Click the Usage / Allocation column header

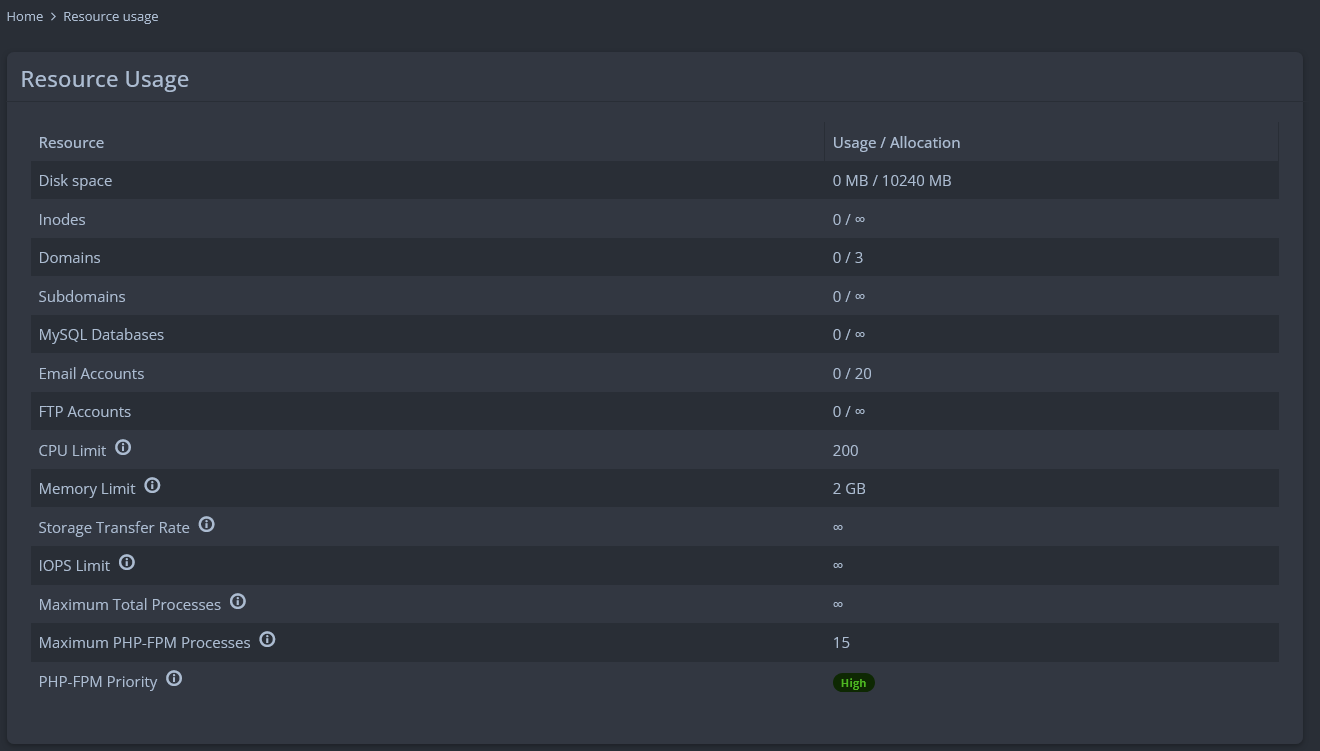[896, 142]
